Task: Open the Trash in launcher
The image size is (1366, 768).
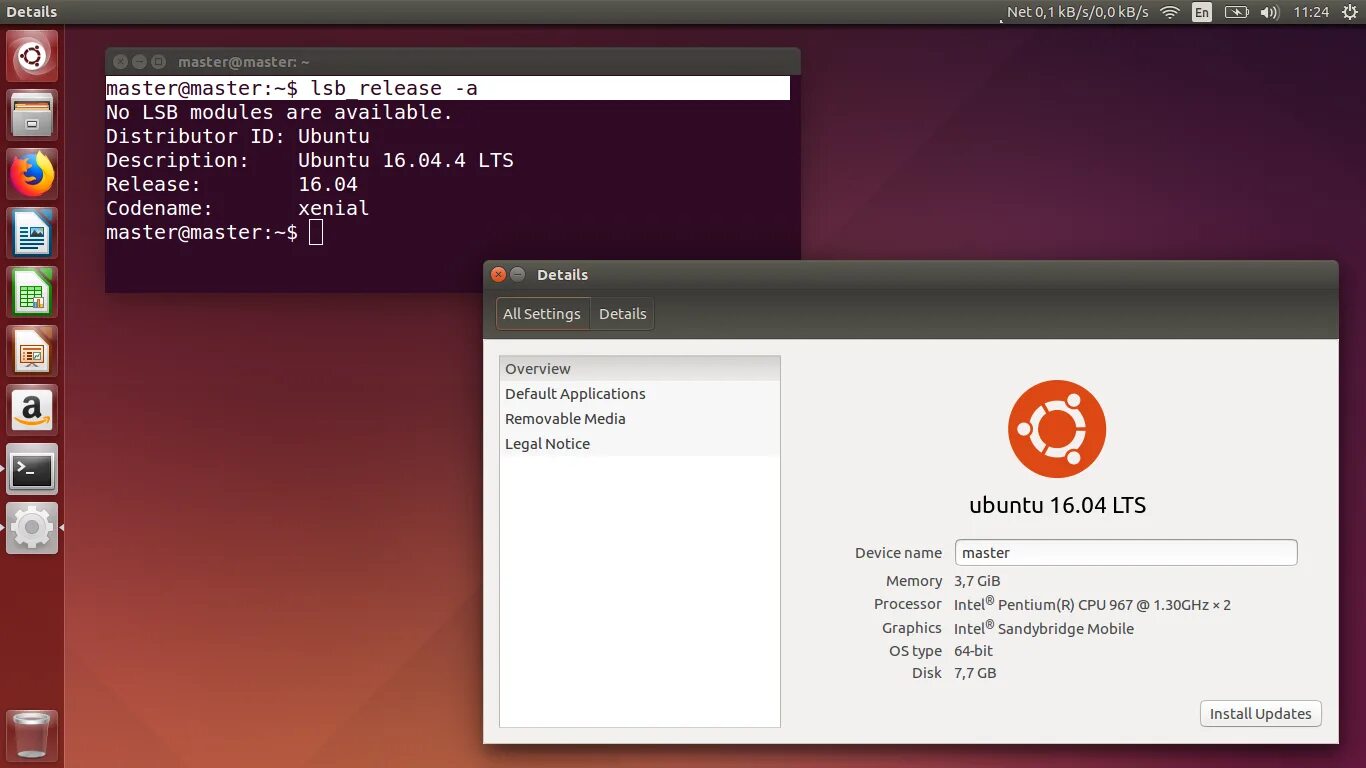Action: (x=32, y=735)
